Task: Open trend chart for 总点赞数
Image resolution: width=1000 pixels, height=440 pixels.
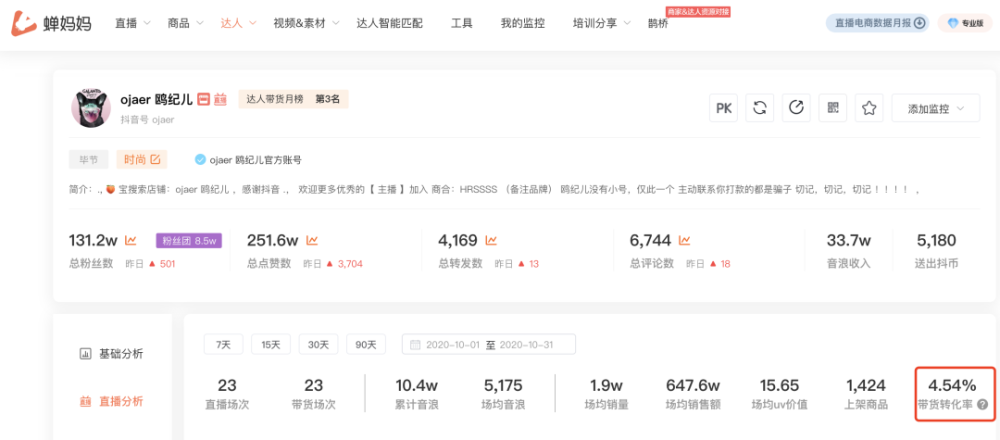Action: click(x=312, y=241)
